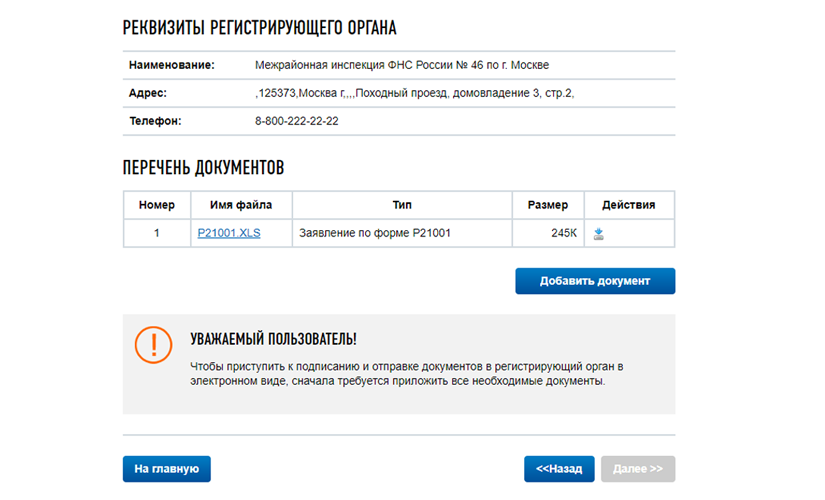Go back with the <<Назад button
825x500 pixels.
click(x=559, y=469)
